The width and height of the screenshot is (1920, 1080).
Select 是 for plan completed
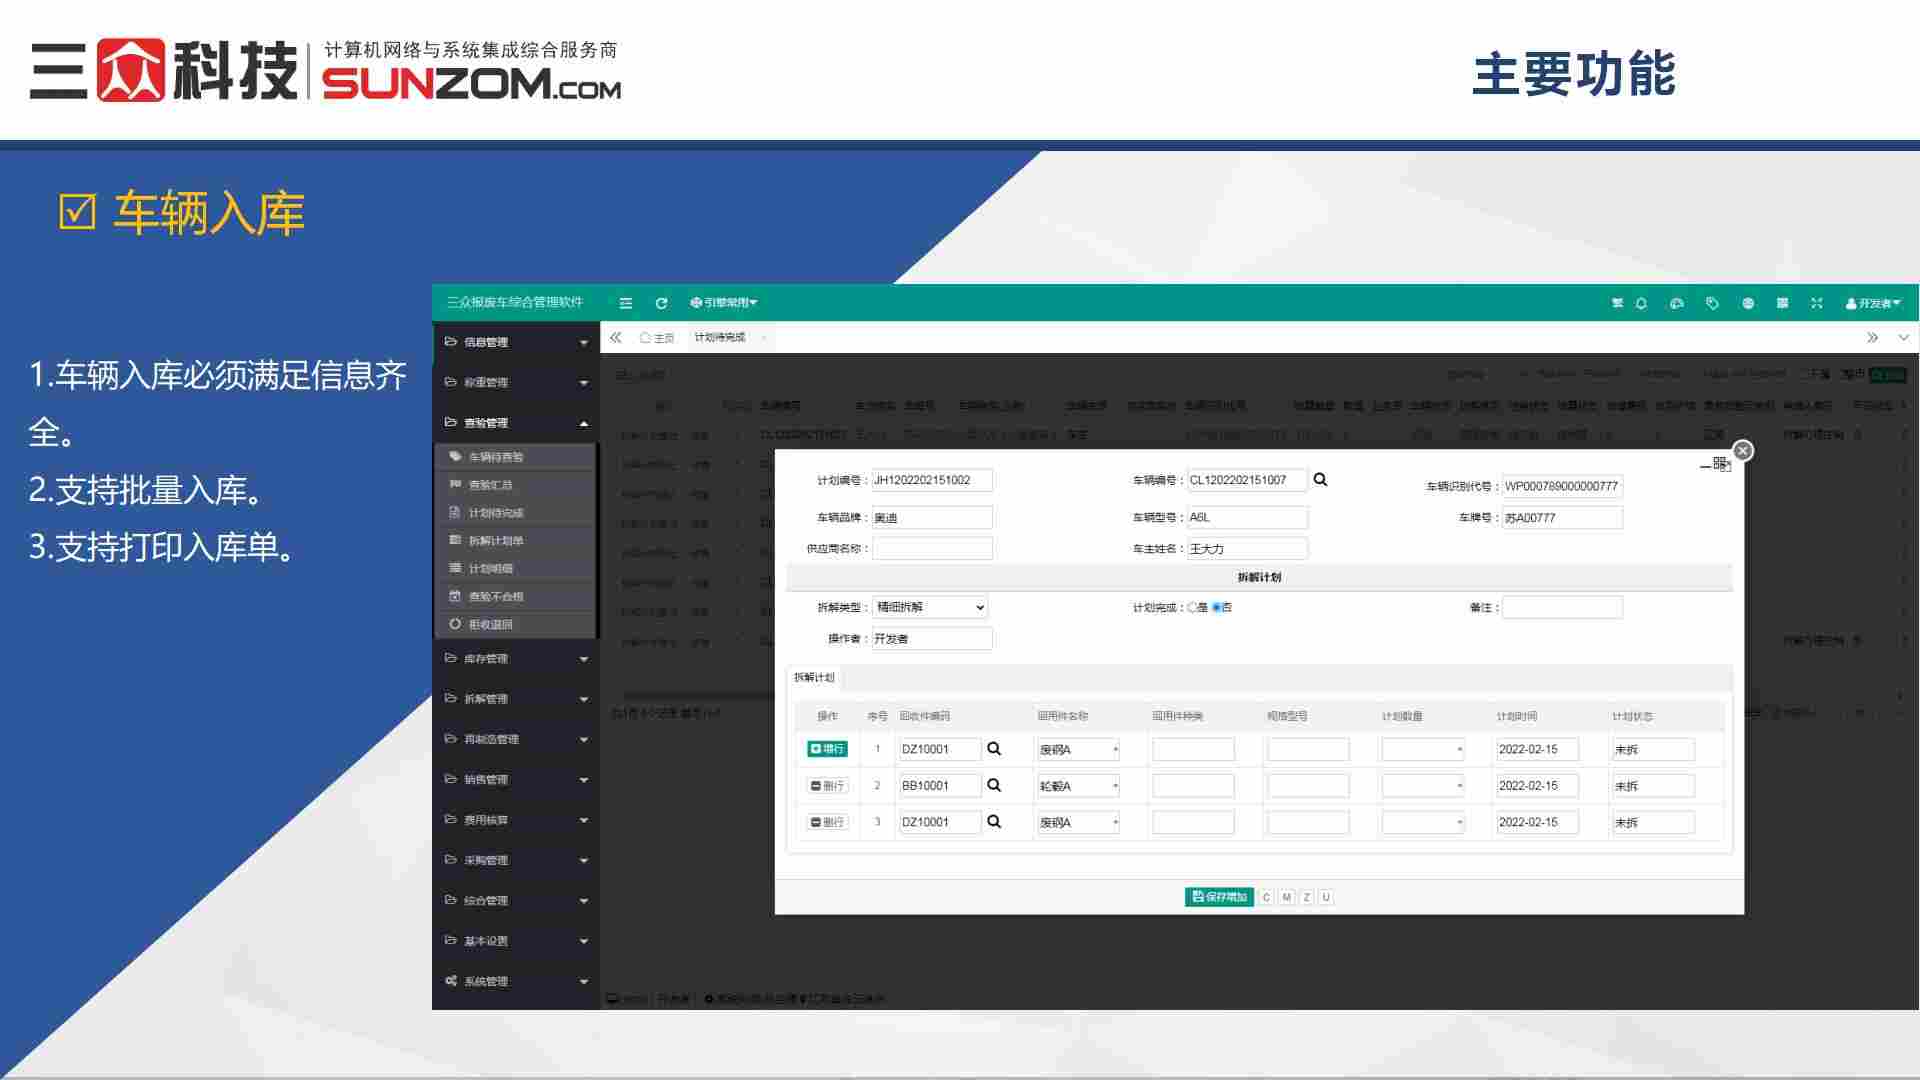click(x=1192, y=608)
